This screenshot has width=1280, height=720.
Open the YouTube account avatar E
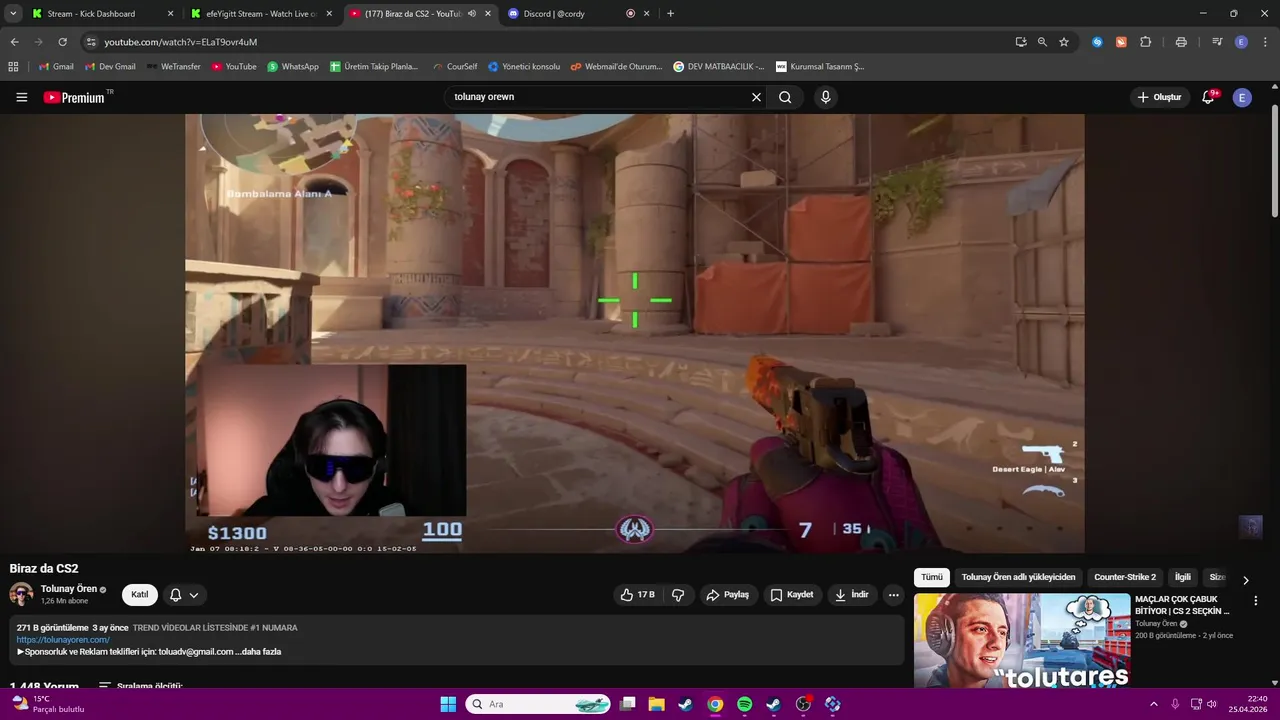(1242, 97)
